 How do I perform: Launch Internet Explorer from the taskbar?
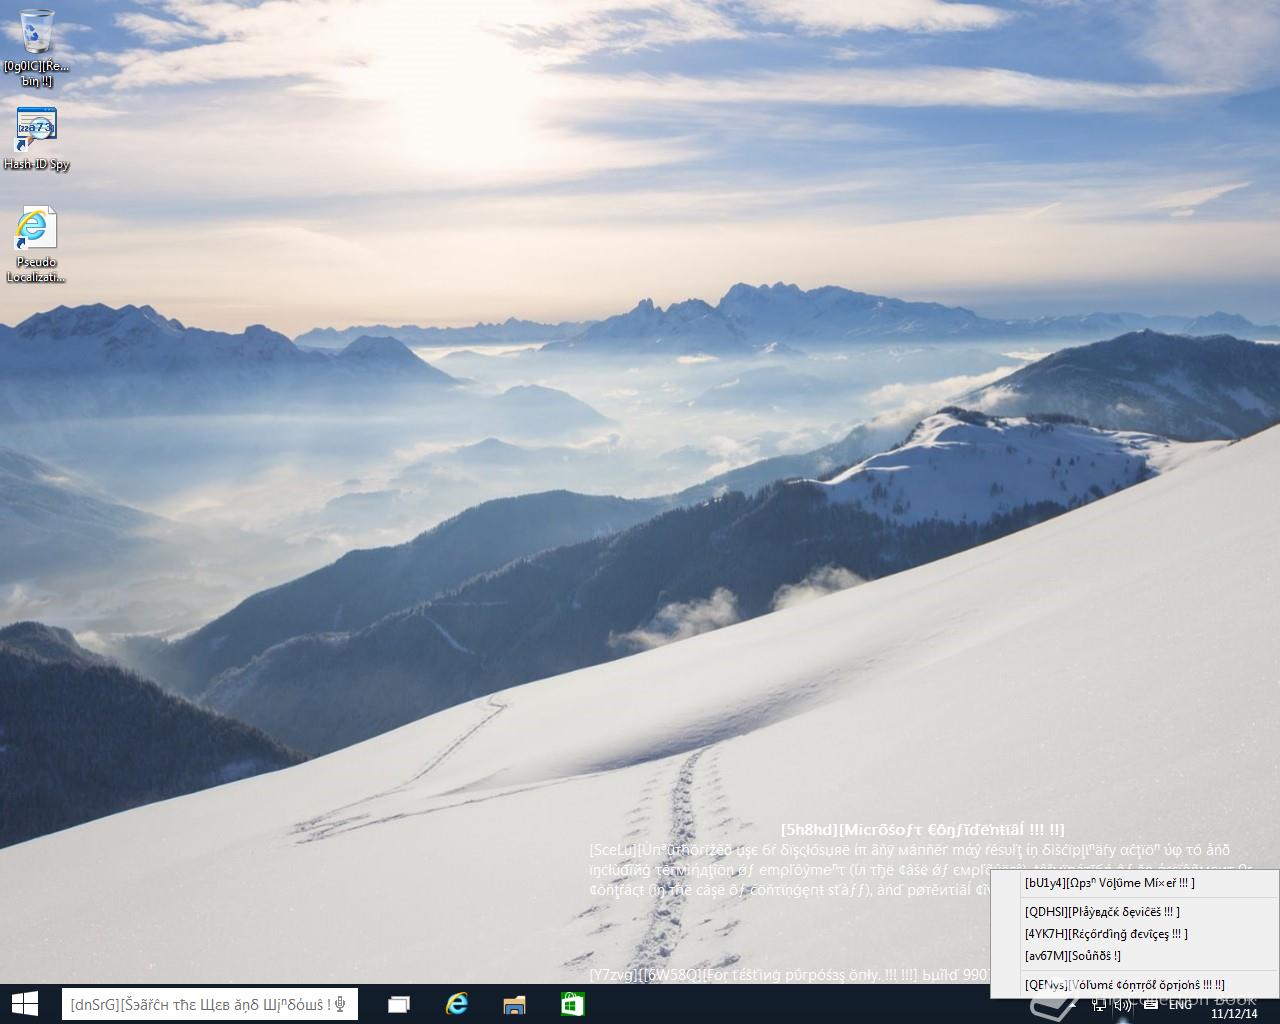(x=457, y=1004)
